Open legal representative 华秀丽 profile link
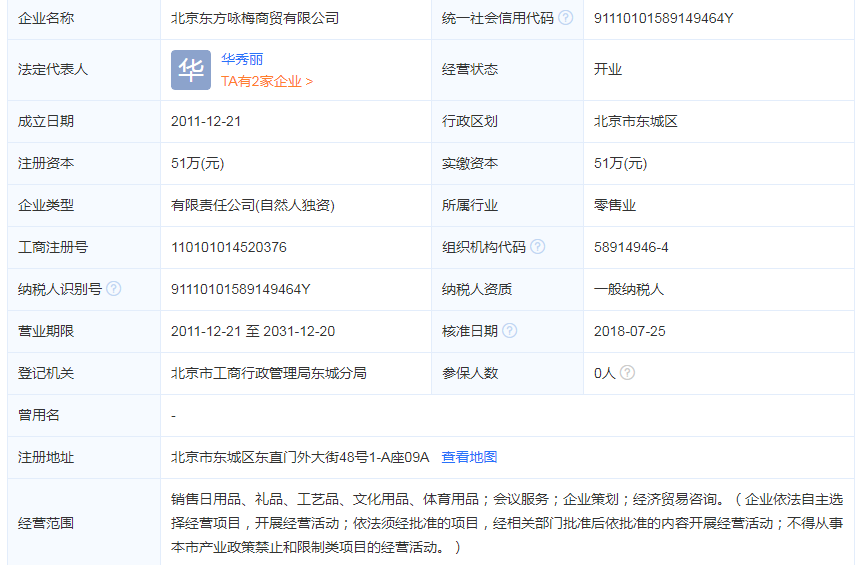Screen dimensions: 866x565 click(242, 59)
